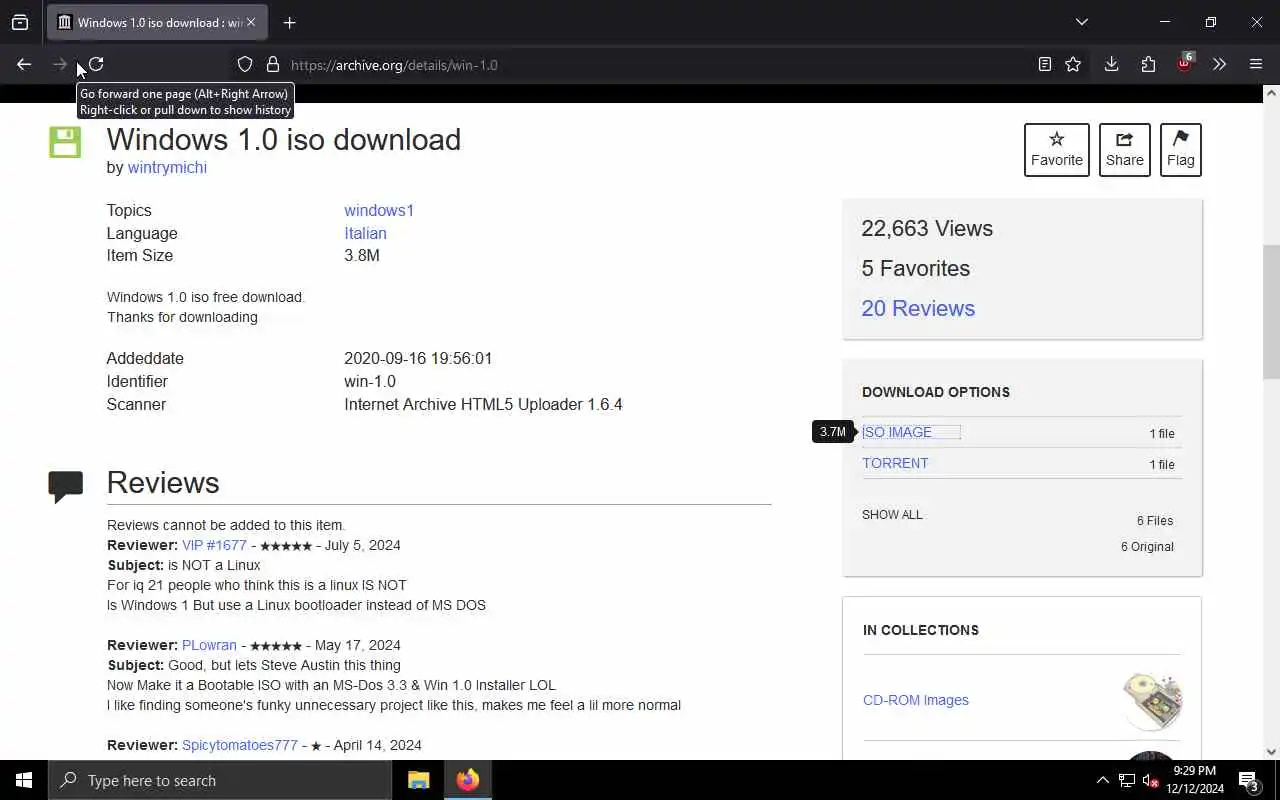Click the green floppy disk software icon
The height and width of the screenshot is (800, 1280).
click(65, 143)
